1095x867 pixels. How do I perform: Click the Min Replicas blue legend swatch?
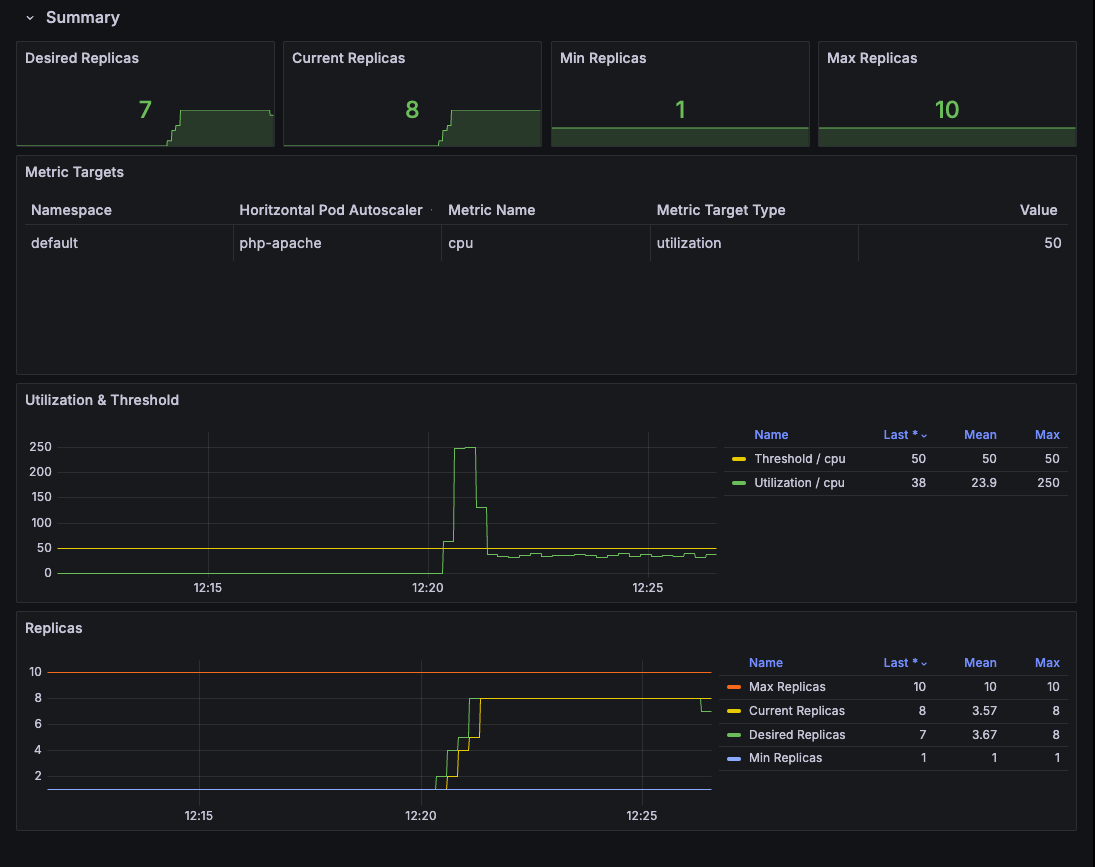click(733, 759)
